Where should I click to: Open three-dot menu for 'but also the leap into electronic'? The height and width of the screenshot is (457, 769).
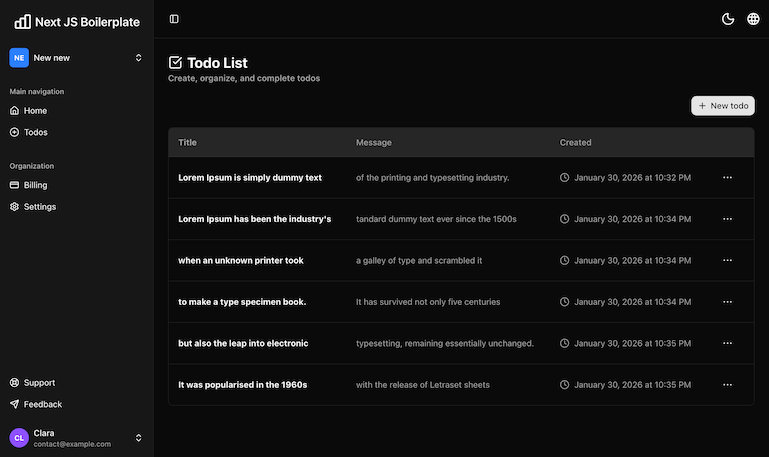point(727,343)
